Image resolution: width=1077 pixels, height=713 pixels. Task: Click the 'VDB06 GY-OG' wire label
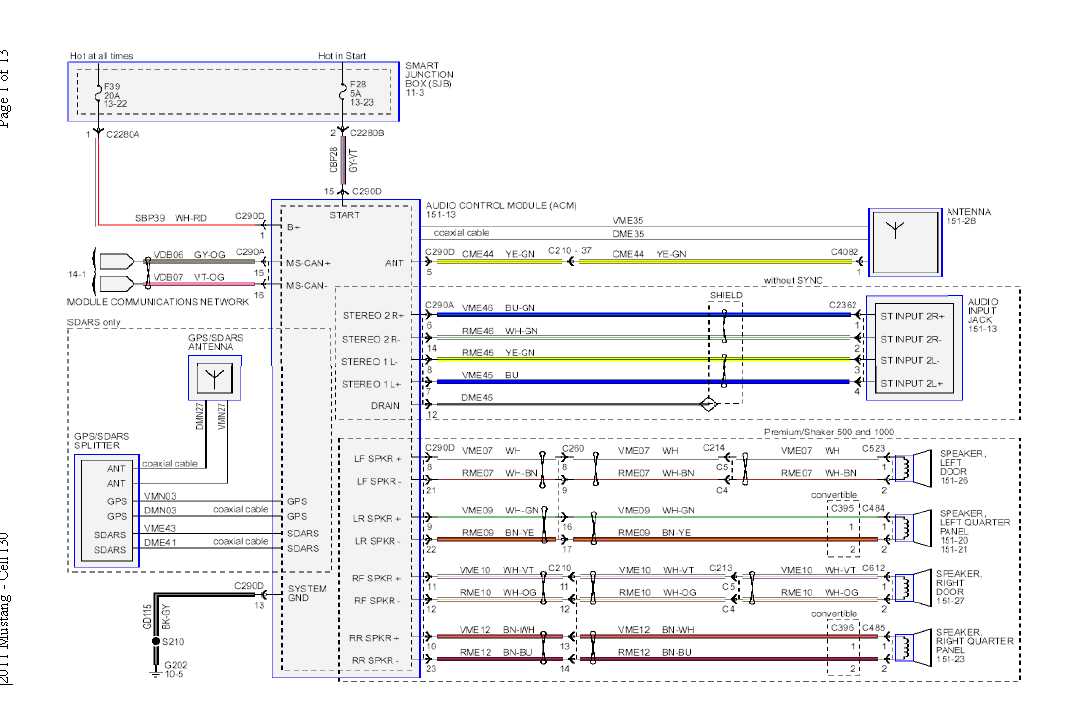pos(189,255)
